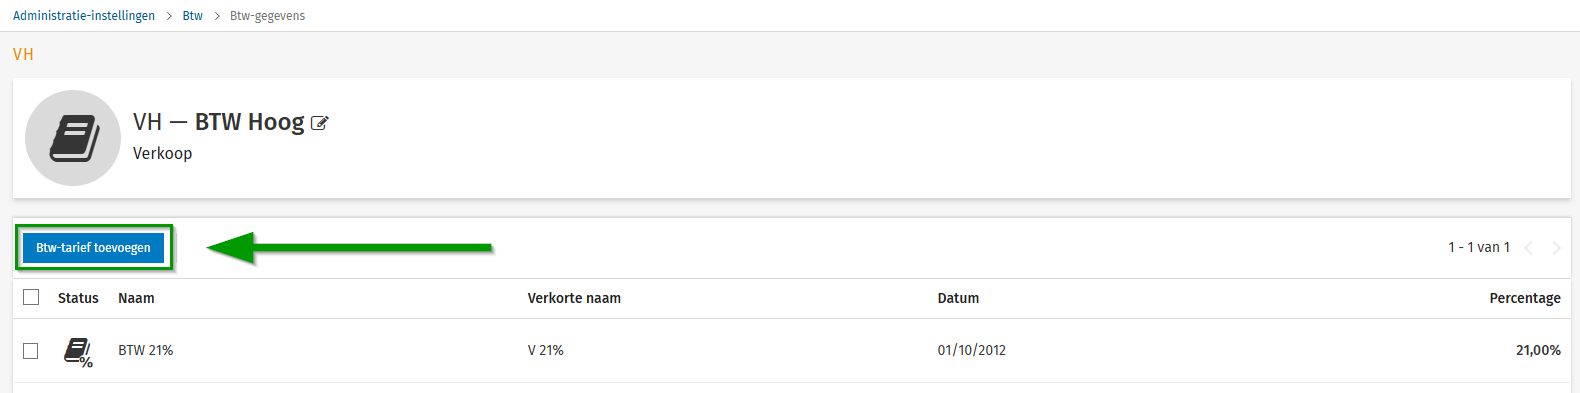The height and width of the screenshot is (393, 1580).
Task: Open Administratie-instellingen breadcrumb link
Action: pyautogui.click(x=84, y=16)
